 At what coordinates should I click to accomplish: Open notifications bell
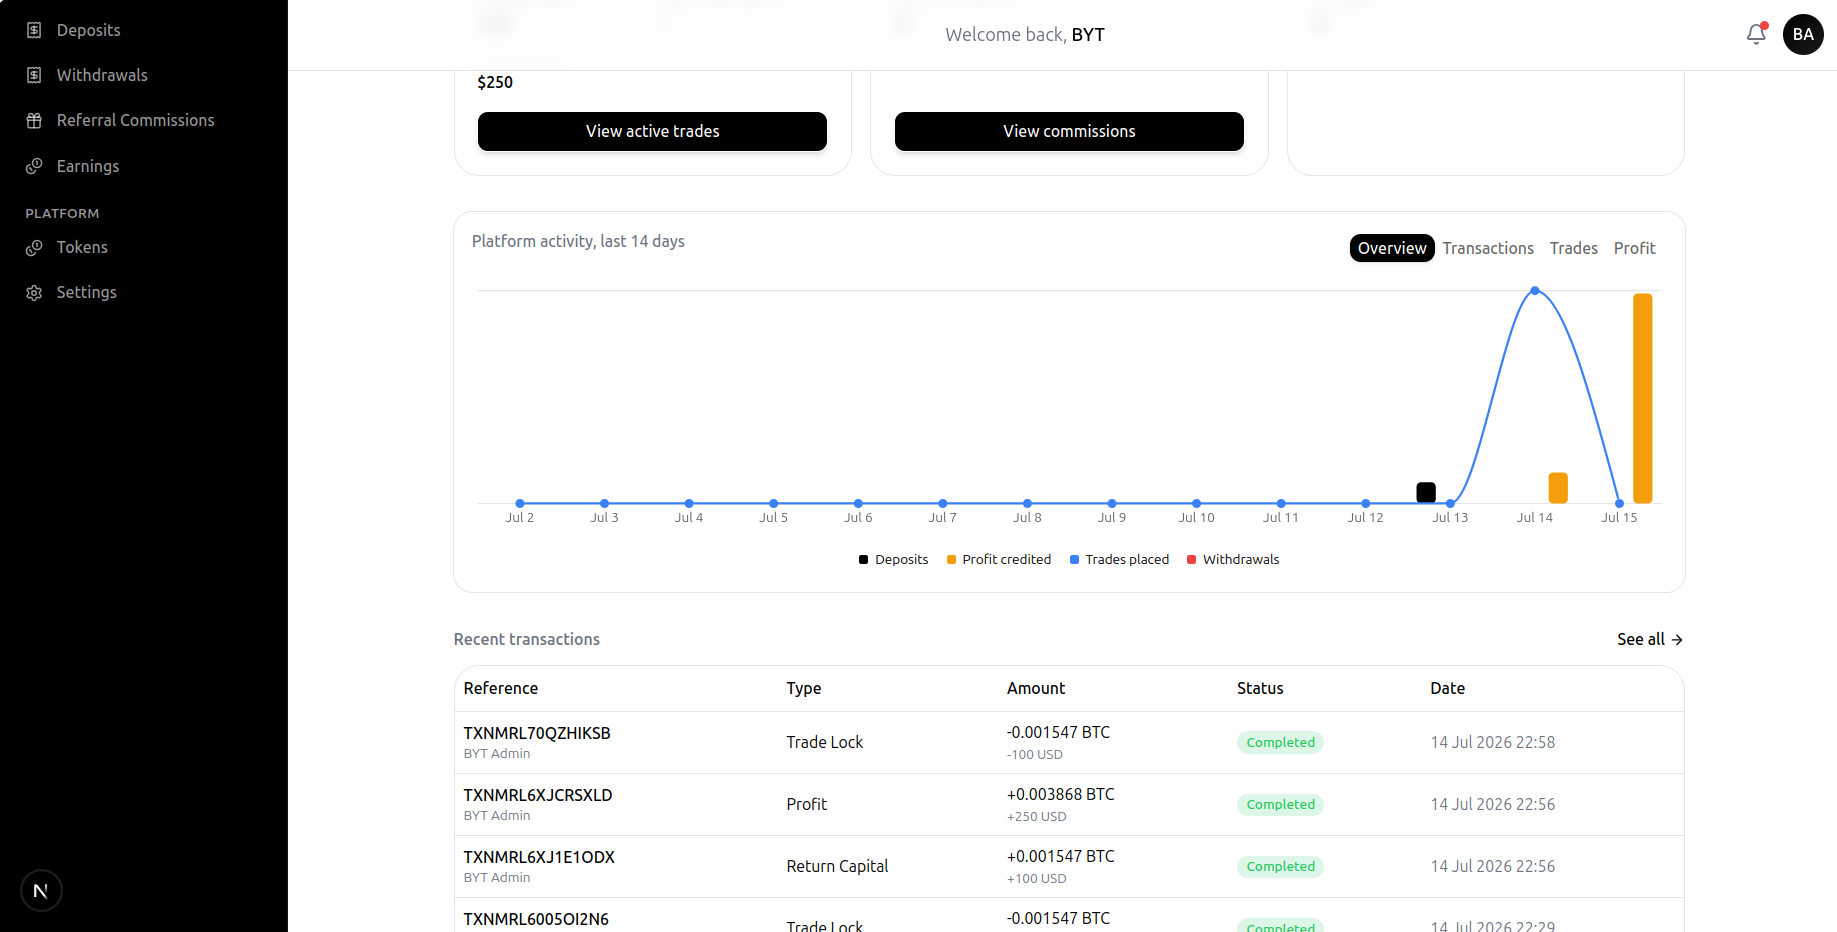1756,34
